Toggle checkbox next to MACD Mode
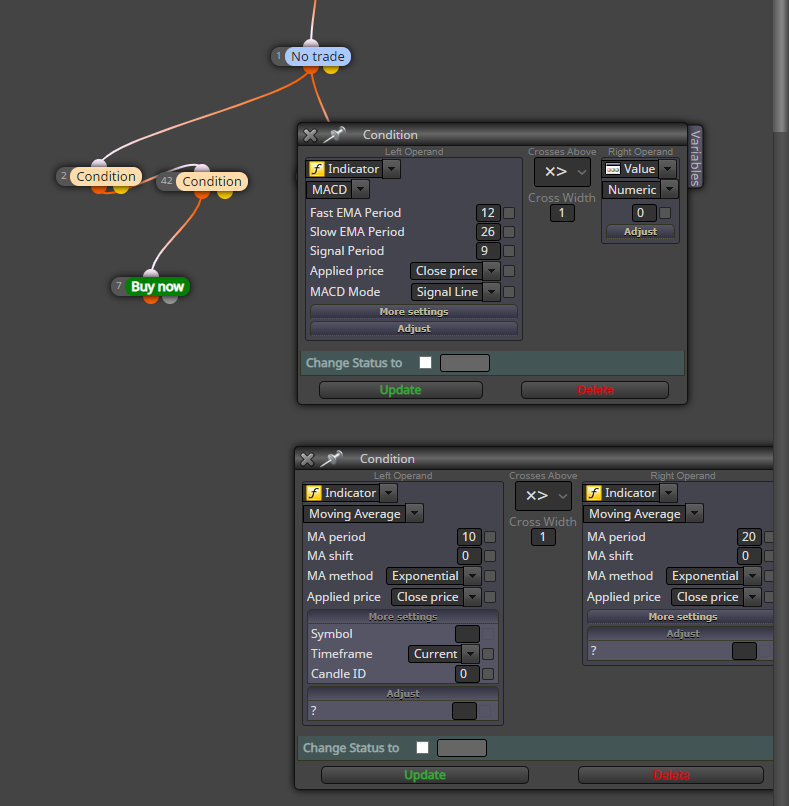This screenshot has width=789, height=806. [509, 292]
